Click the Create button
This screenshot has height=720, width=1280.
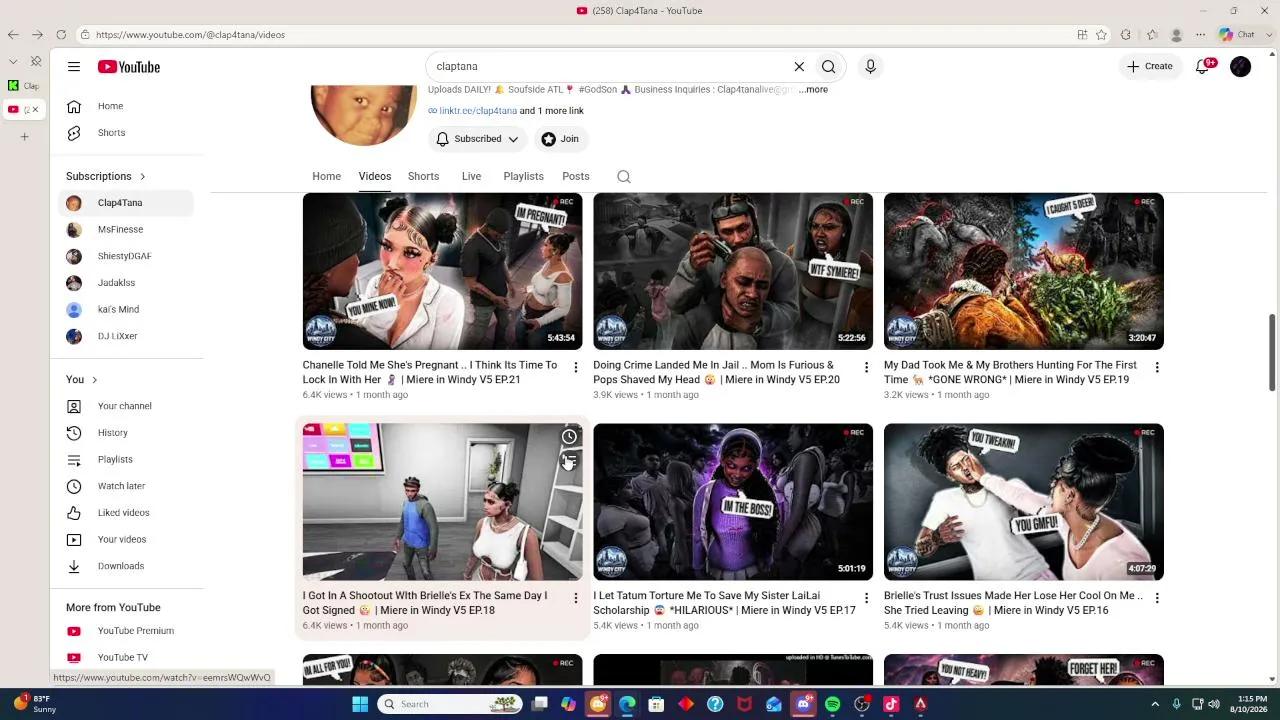pyautogui.click(x=1150, y=67)
